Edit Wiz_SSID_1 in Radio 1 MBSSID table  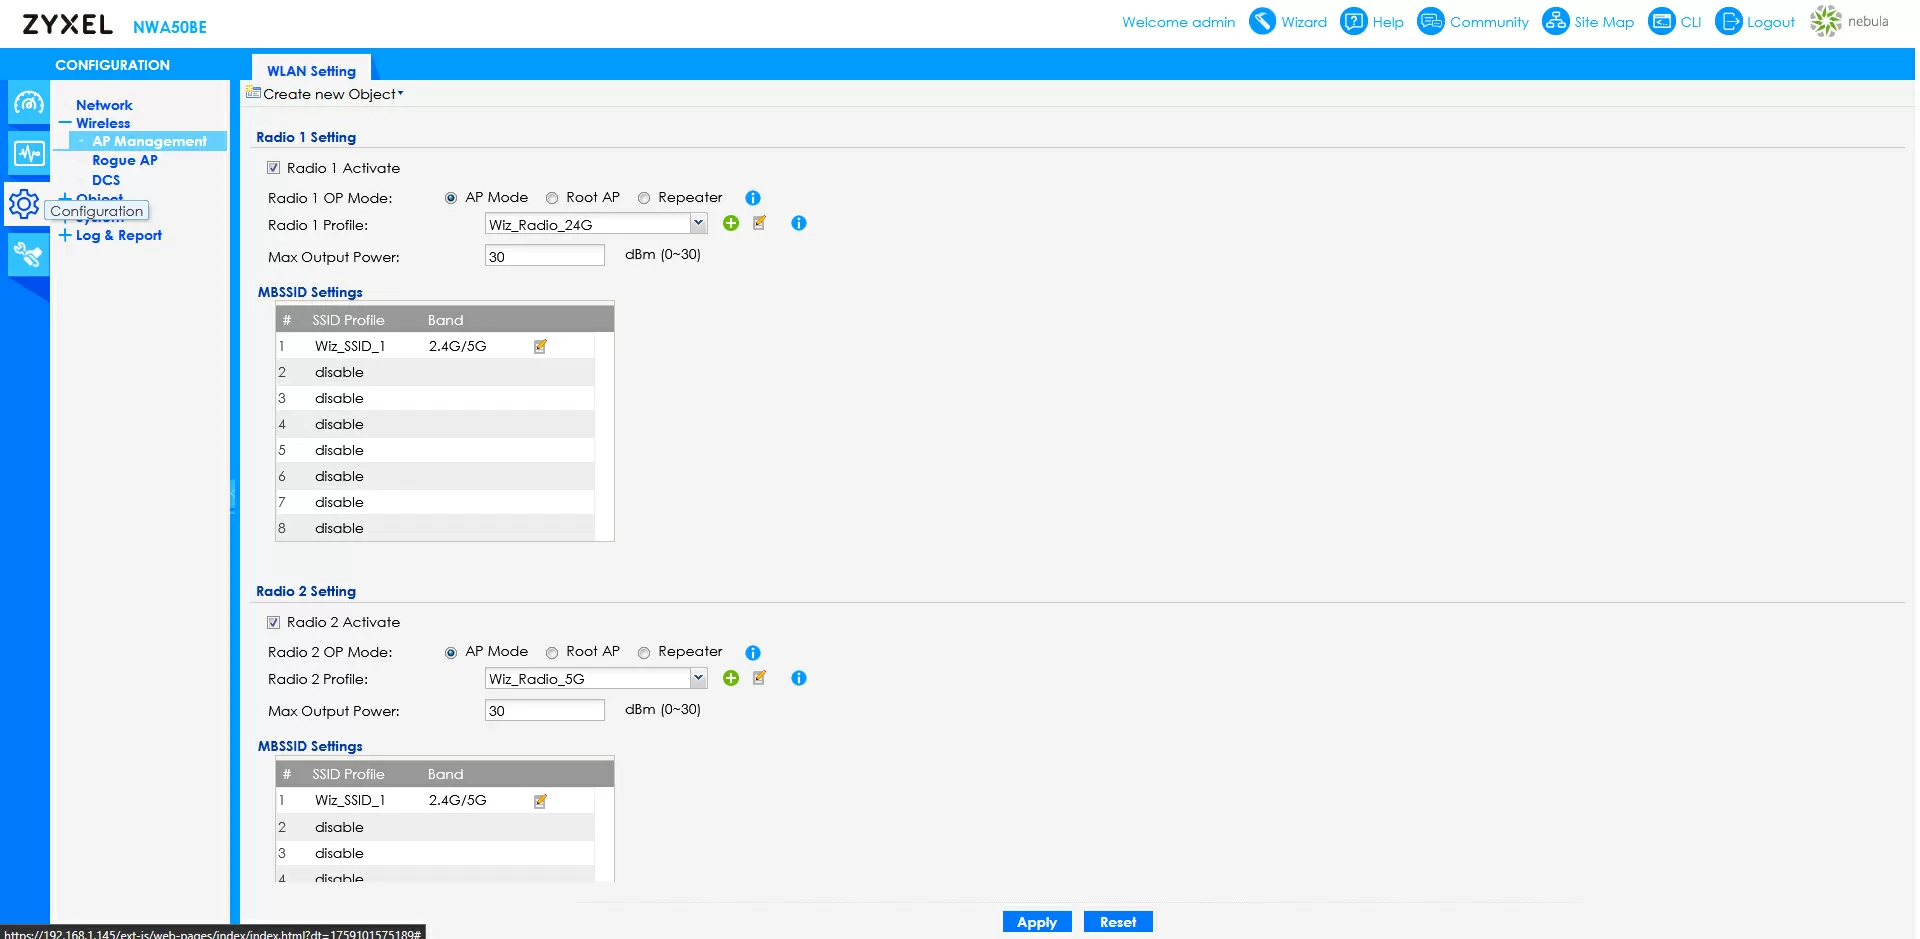click(541, 347)
